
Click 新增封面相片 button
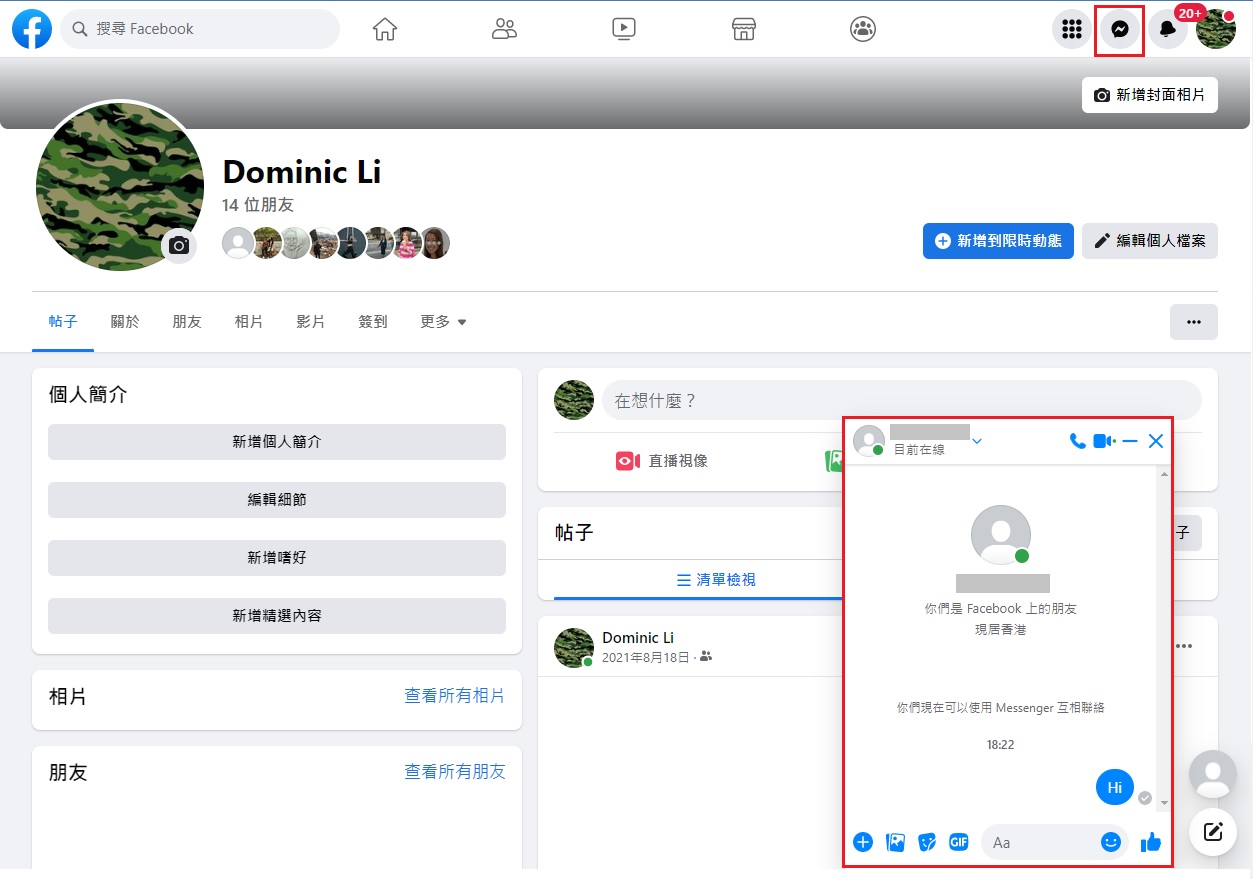pos(1150,95)
